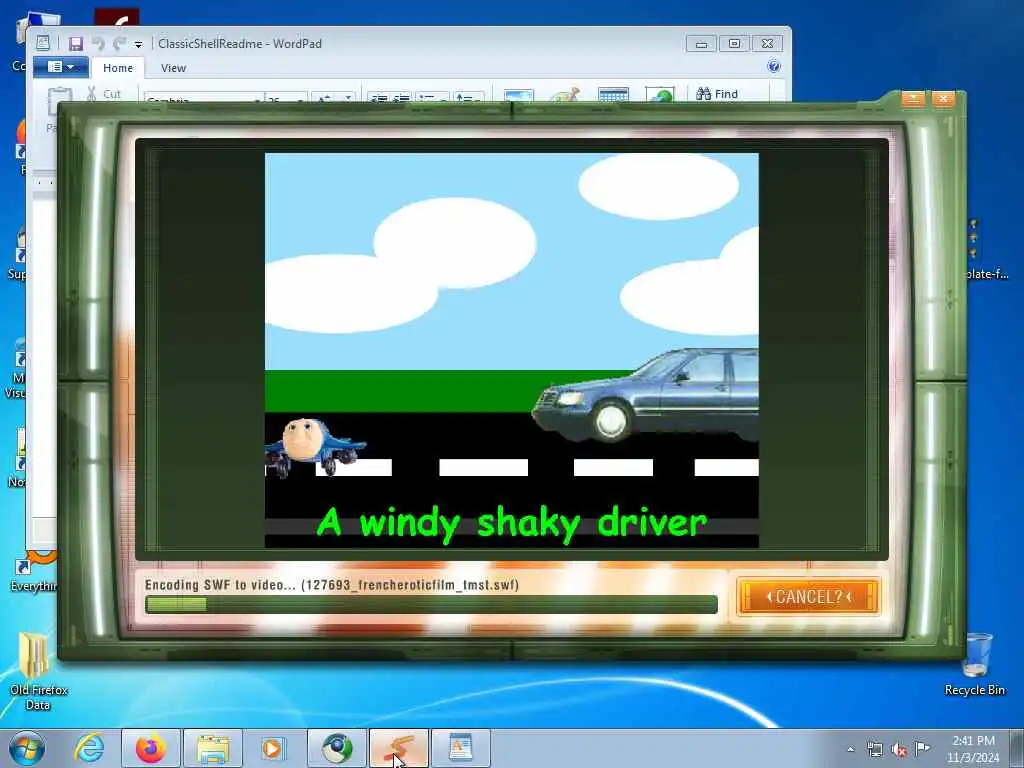Open Windows Explorer from taskbar
Screen dimensions: 1024x768
212,748
